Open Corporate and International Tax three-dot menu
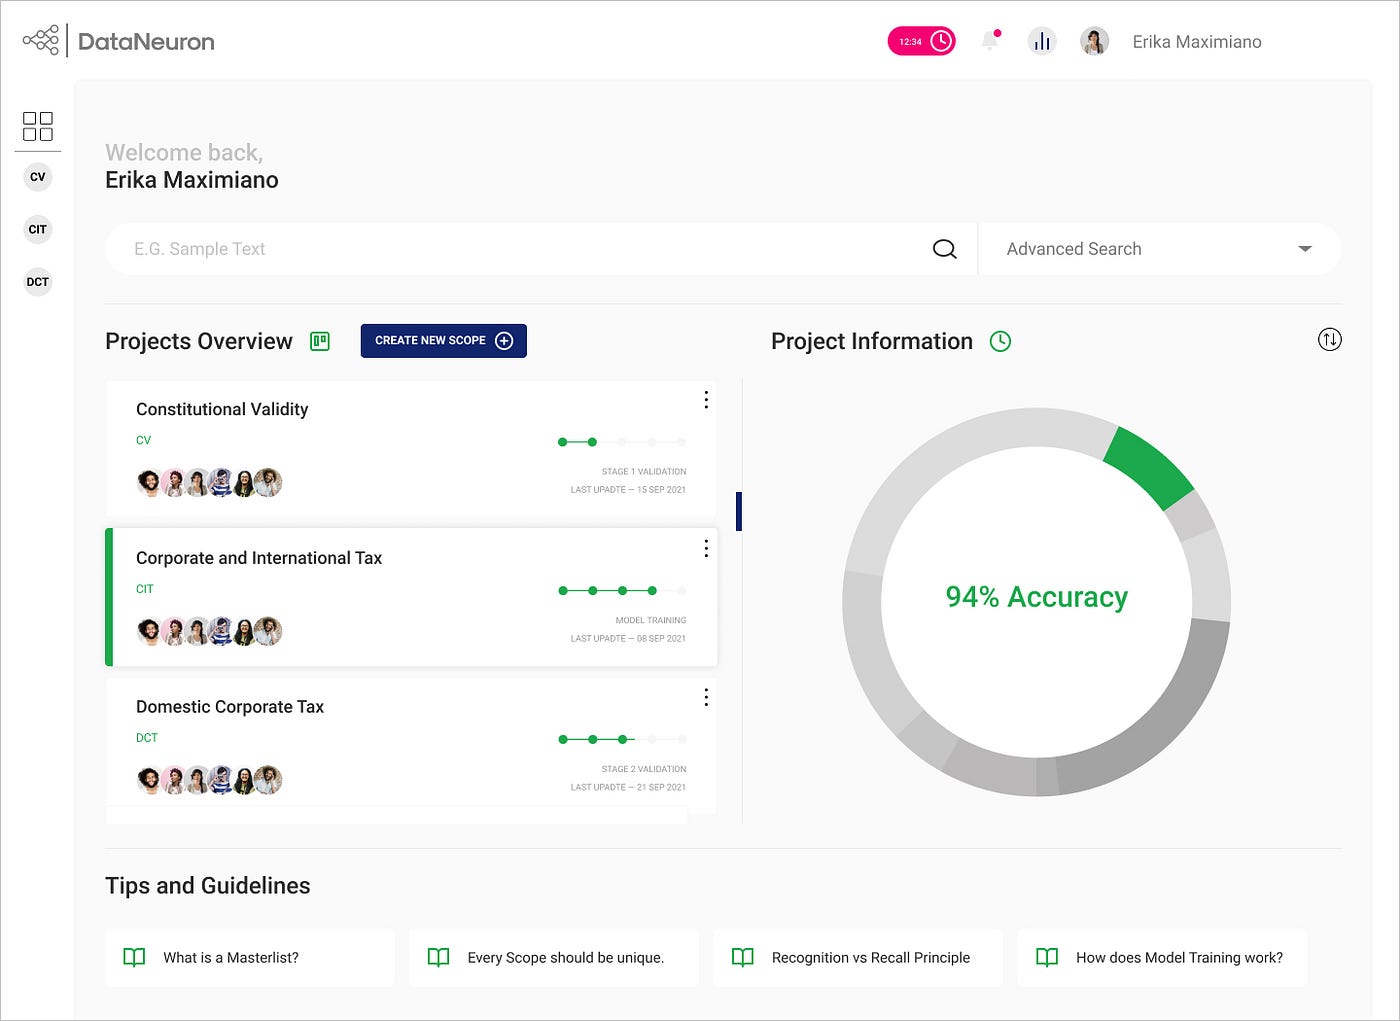The width and height of the screenshot is (1400, 1021). (706, 548)
